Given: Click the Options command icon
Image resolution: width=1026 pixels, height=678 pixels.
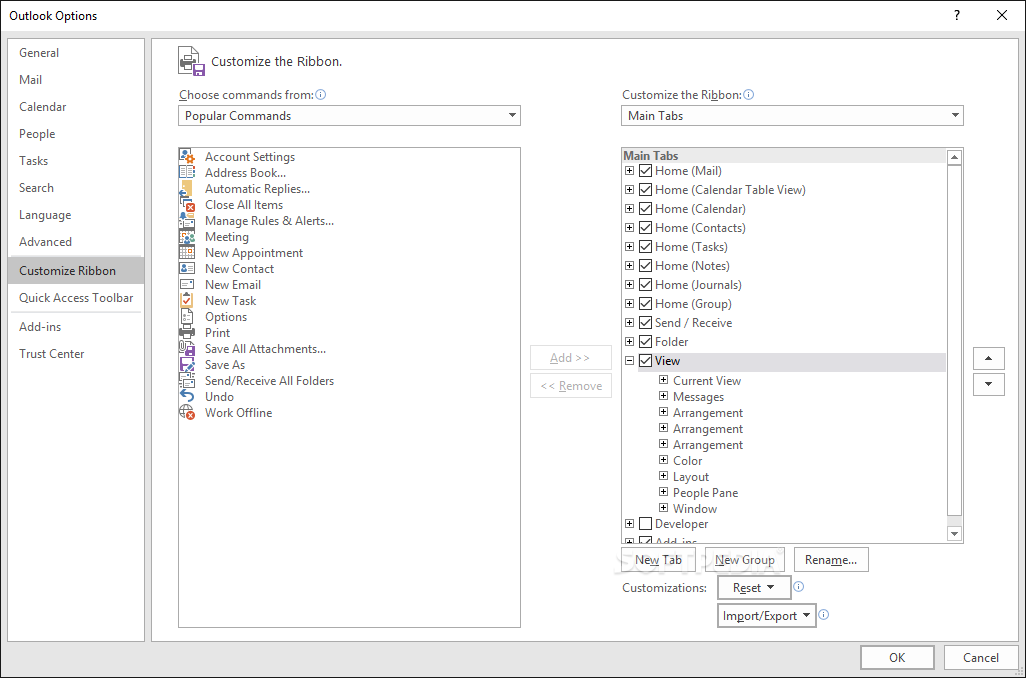Looking at the screenshot, I should coord(187,317).
